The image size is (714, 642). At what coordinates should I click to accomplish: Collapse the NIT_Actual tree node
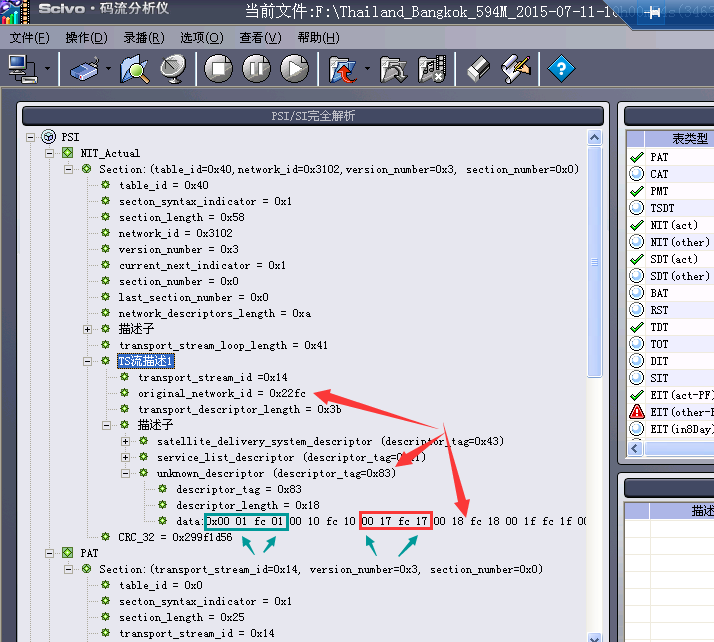click(49, 153)
